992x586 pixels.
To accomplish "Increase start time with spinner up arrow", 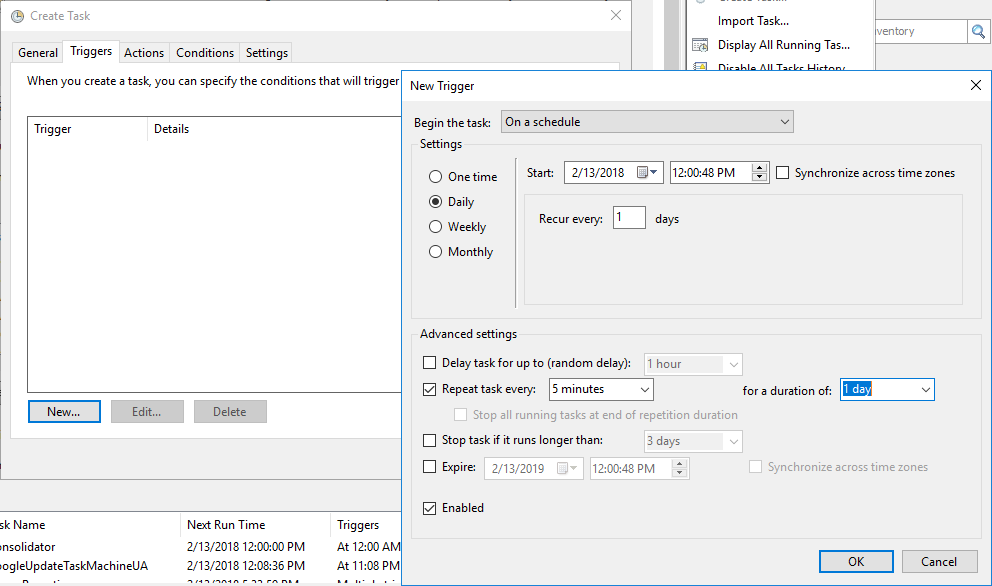I will pos(759,168).
